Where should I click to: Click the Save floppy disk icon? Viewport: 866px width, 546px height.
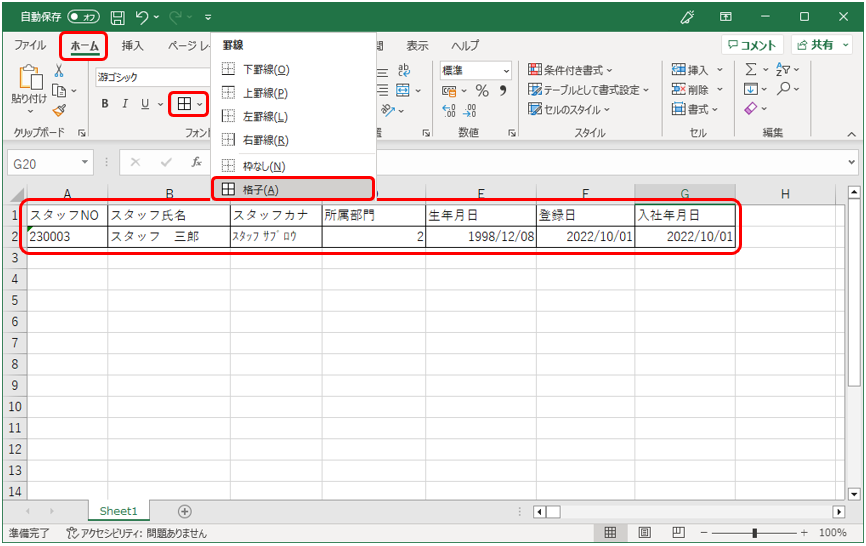click(x=118, y=18)
